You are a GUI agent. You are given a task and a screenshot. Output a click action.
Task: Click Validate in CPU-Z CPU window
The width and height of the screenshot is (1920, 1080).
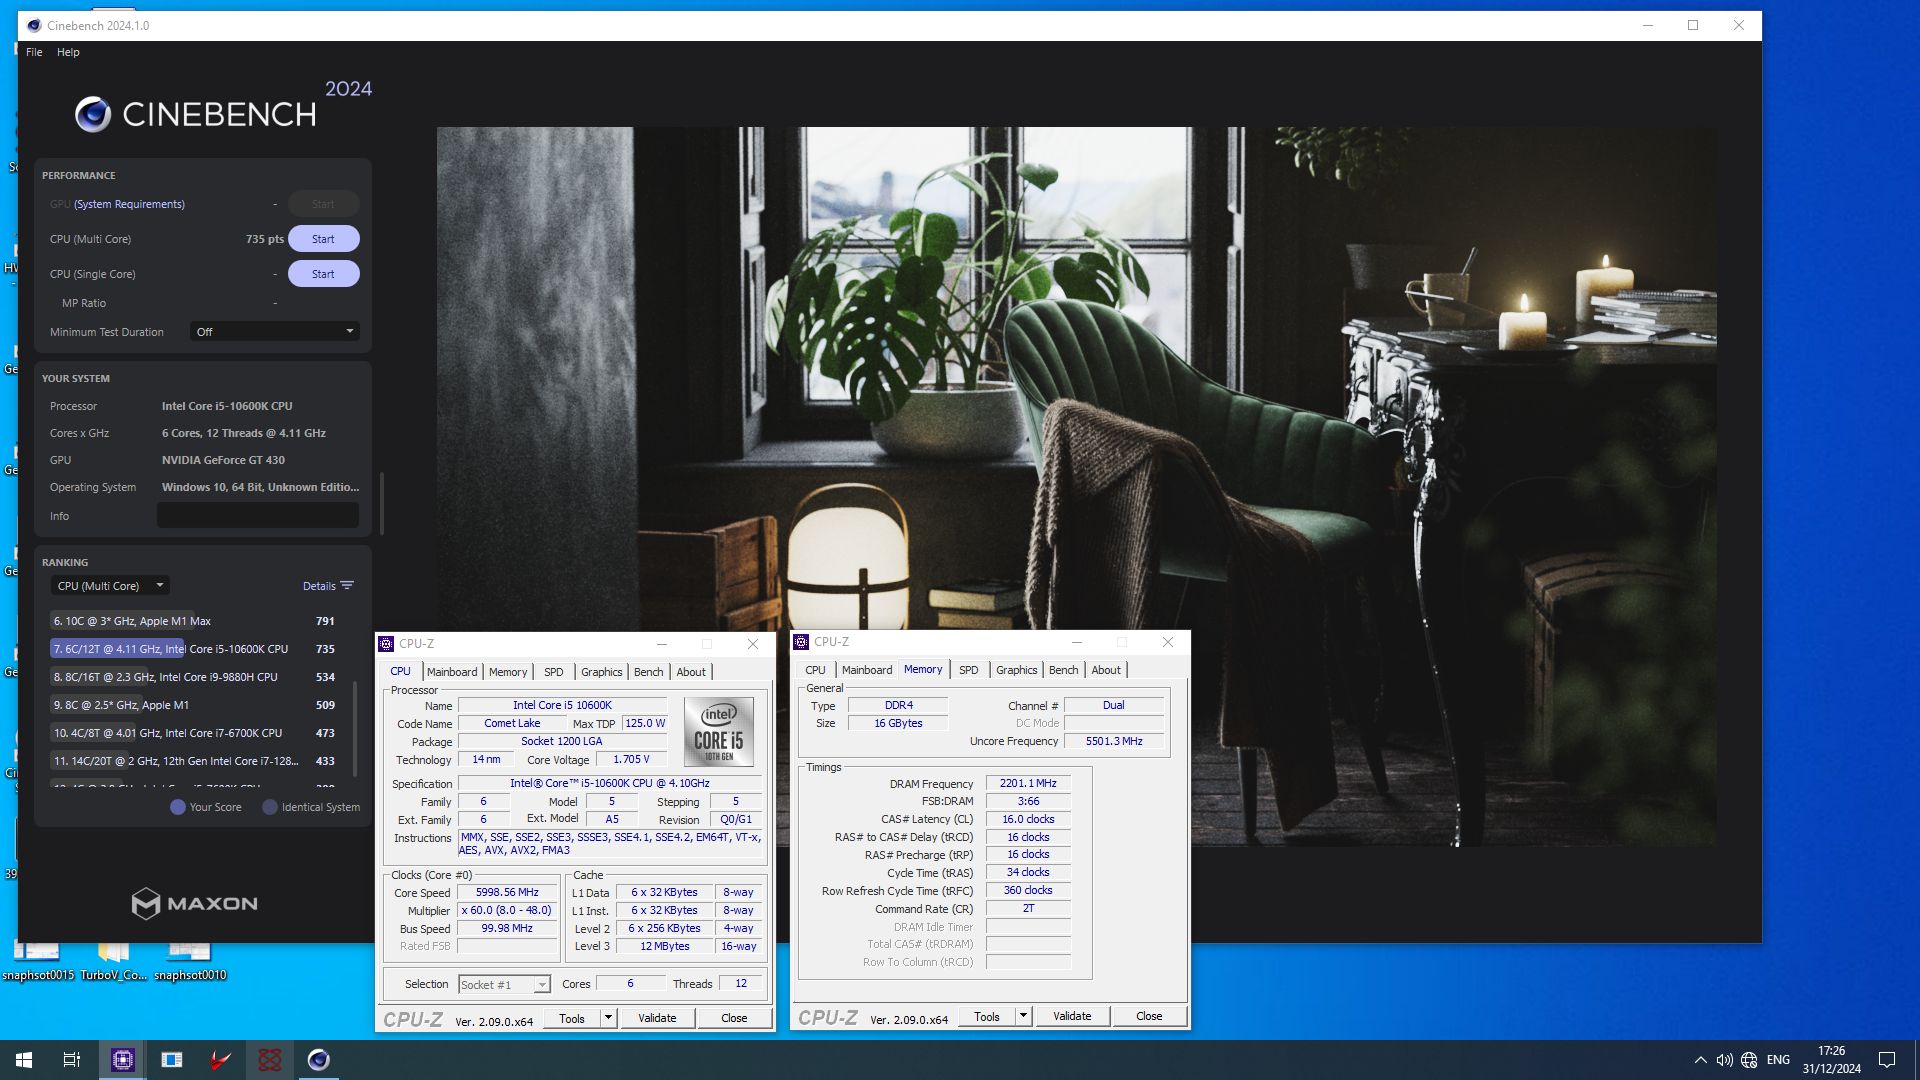click(657, 1019)
